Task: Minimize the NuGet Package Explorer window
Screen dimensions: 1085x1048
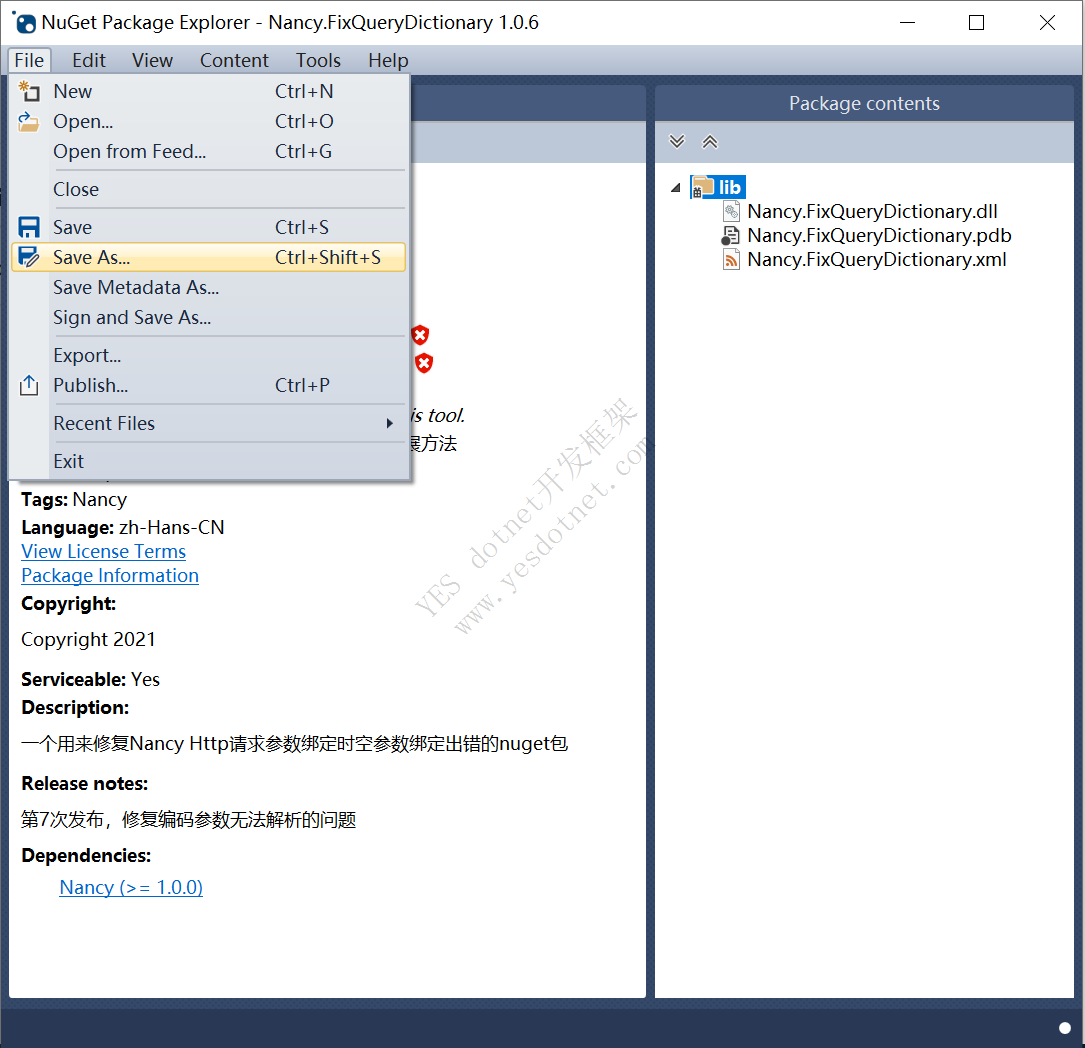Action: 907,23
